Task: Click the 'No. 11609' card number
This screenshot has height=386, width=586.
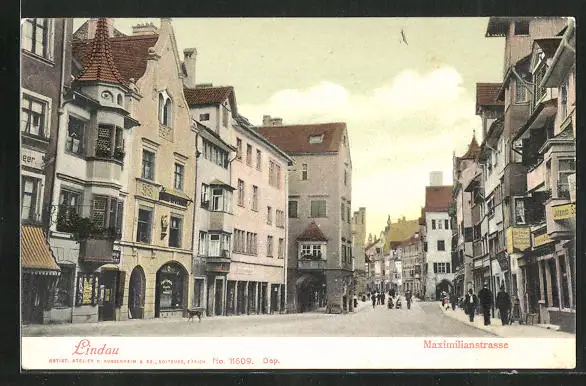Action: (233, 361)
